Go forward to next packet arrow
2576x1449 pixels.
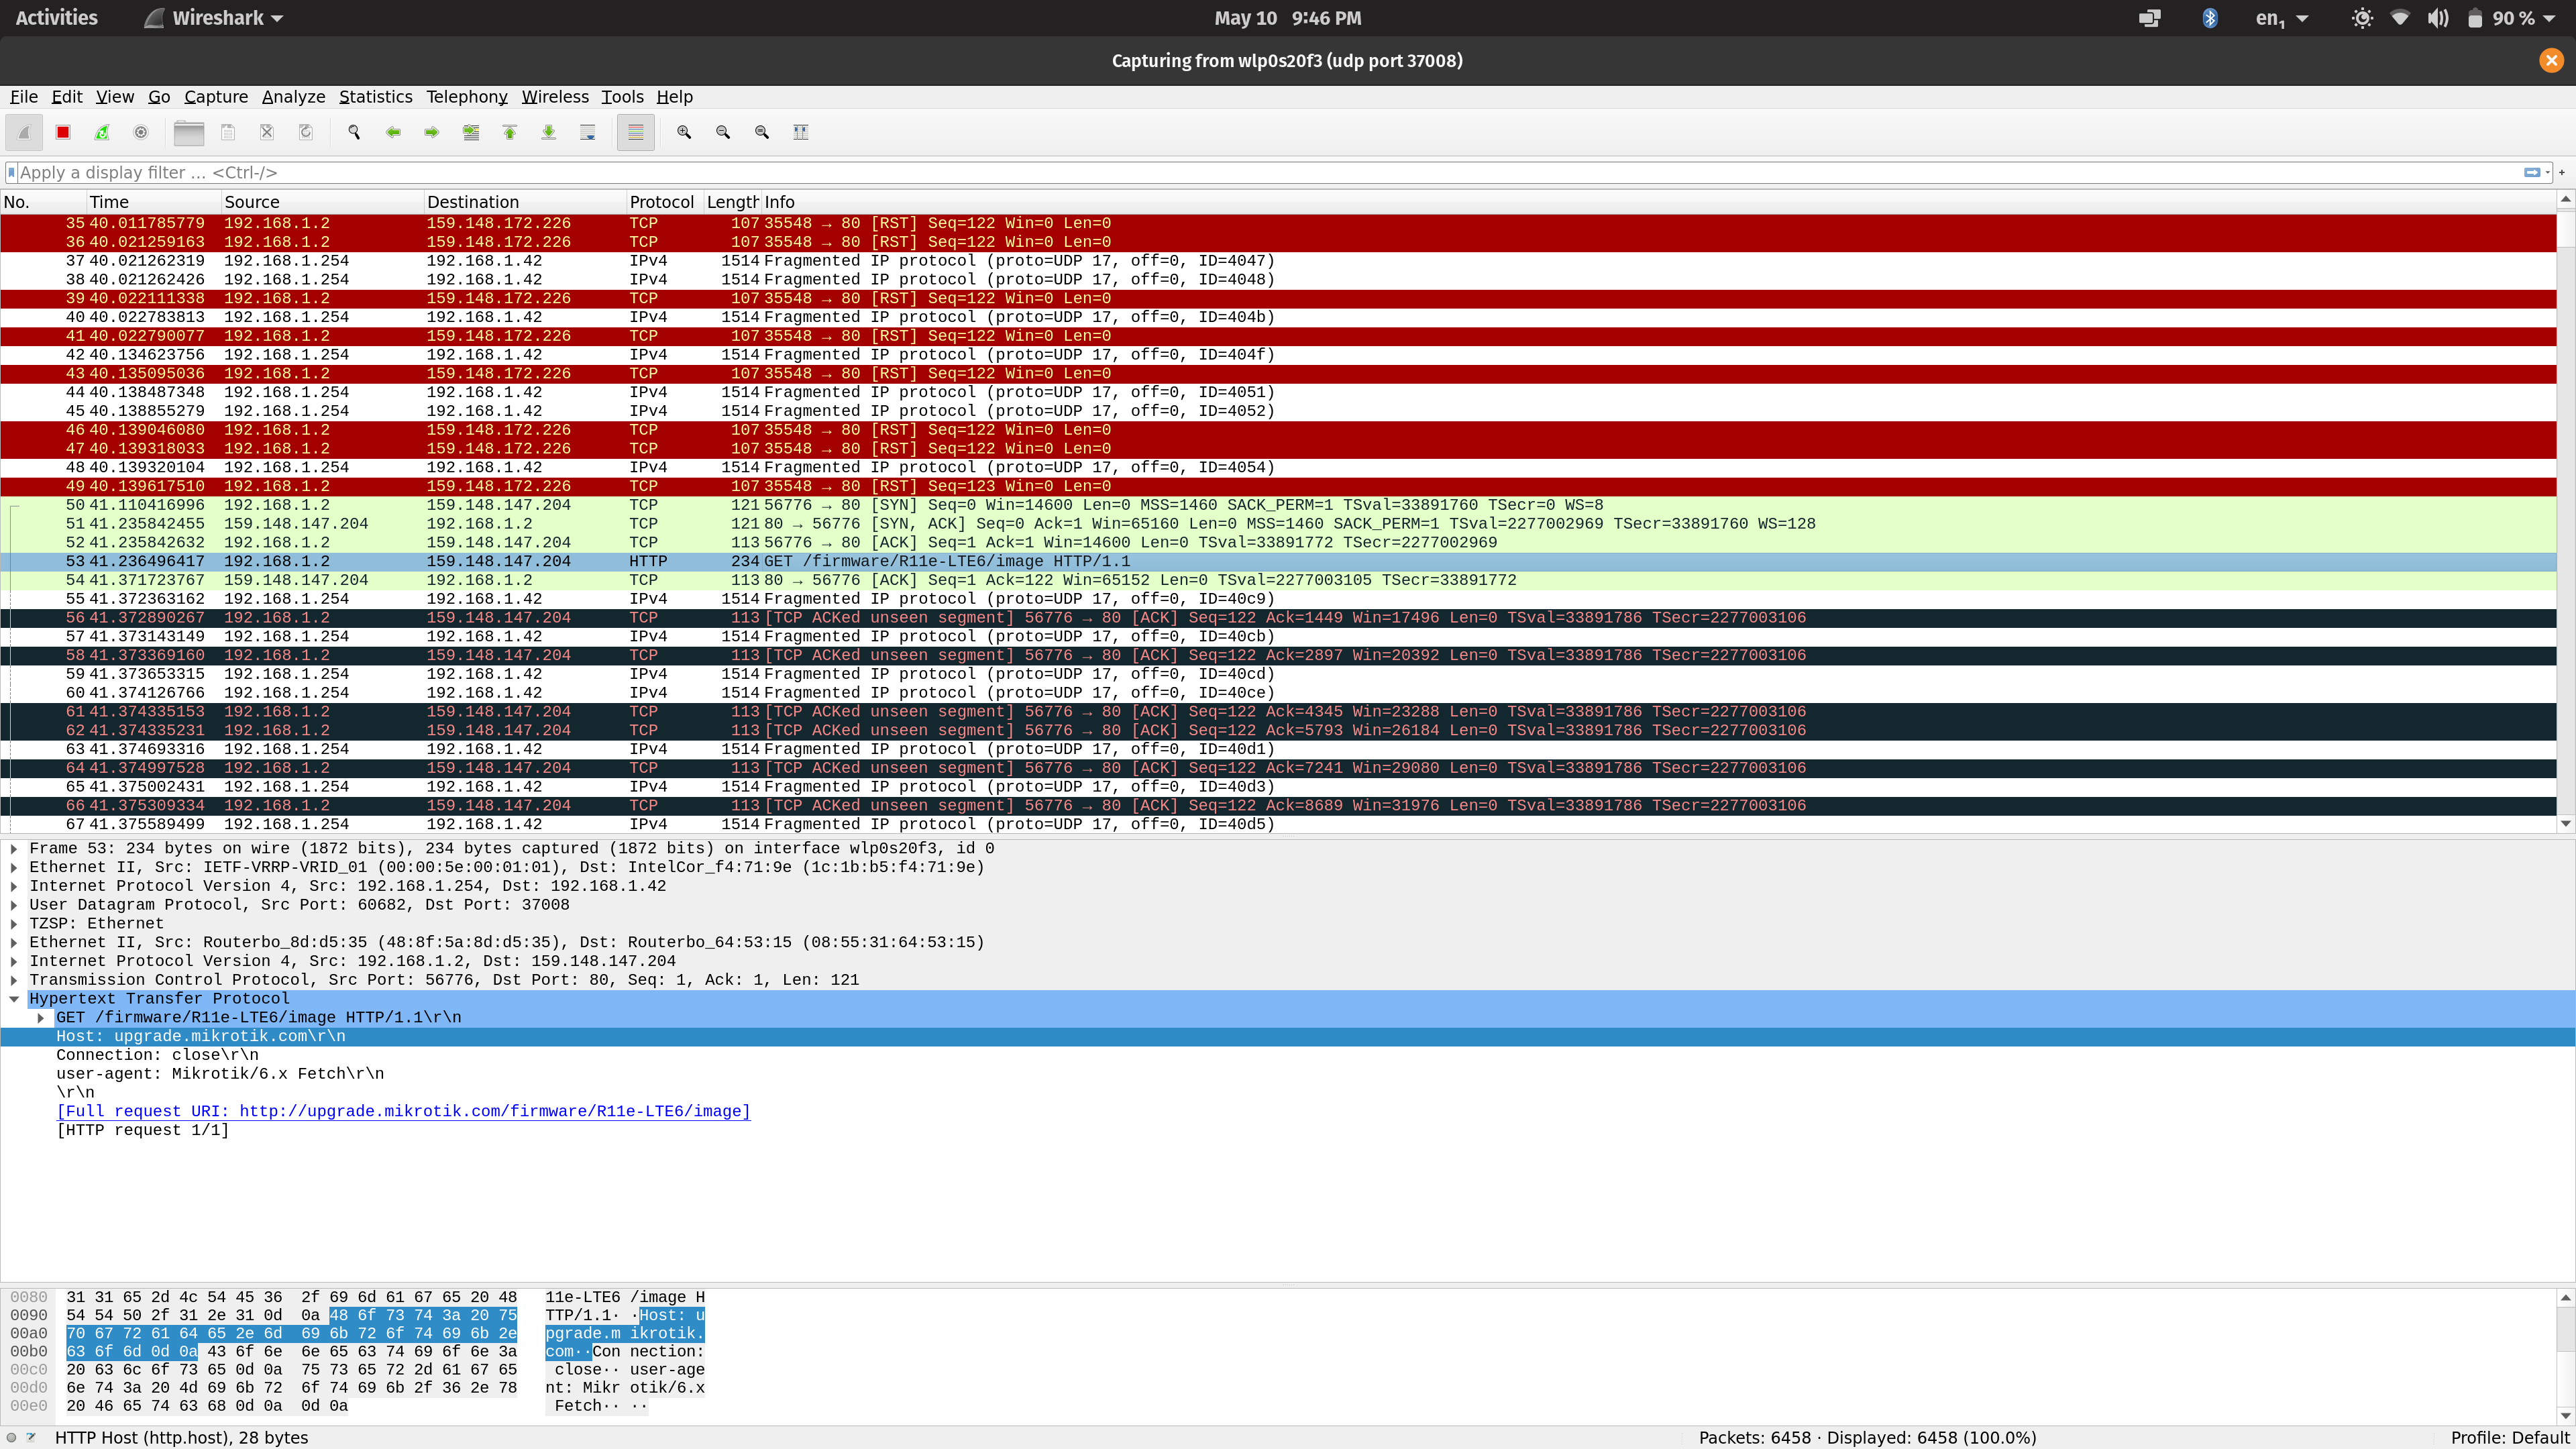[432, 132]
